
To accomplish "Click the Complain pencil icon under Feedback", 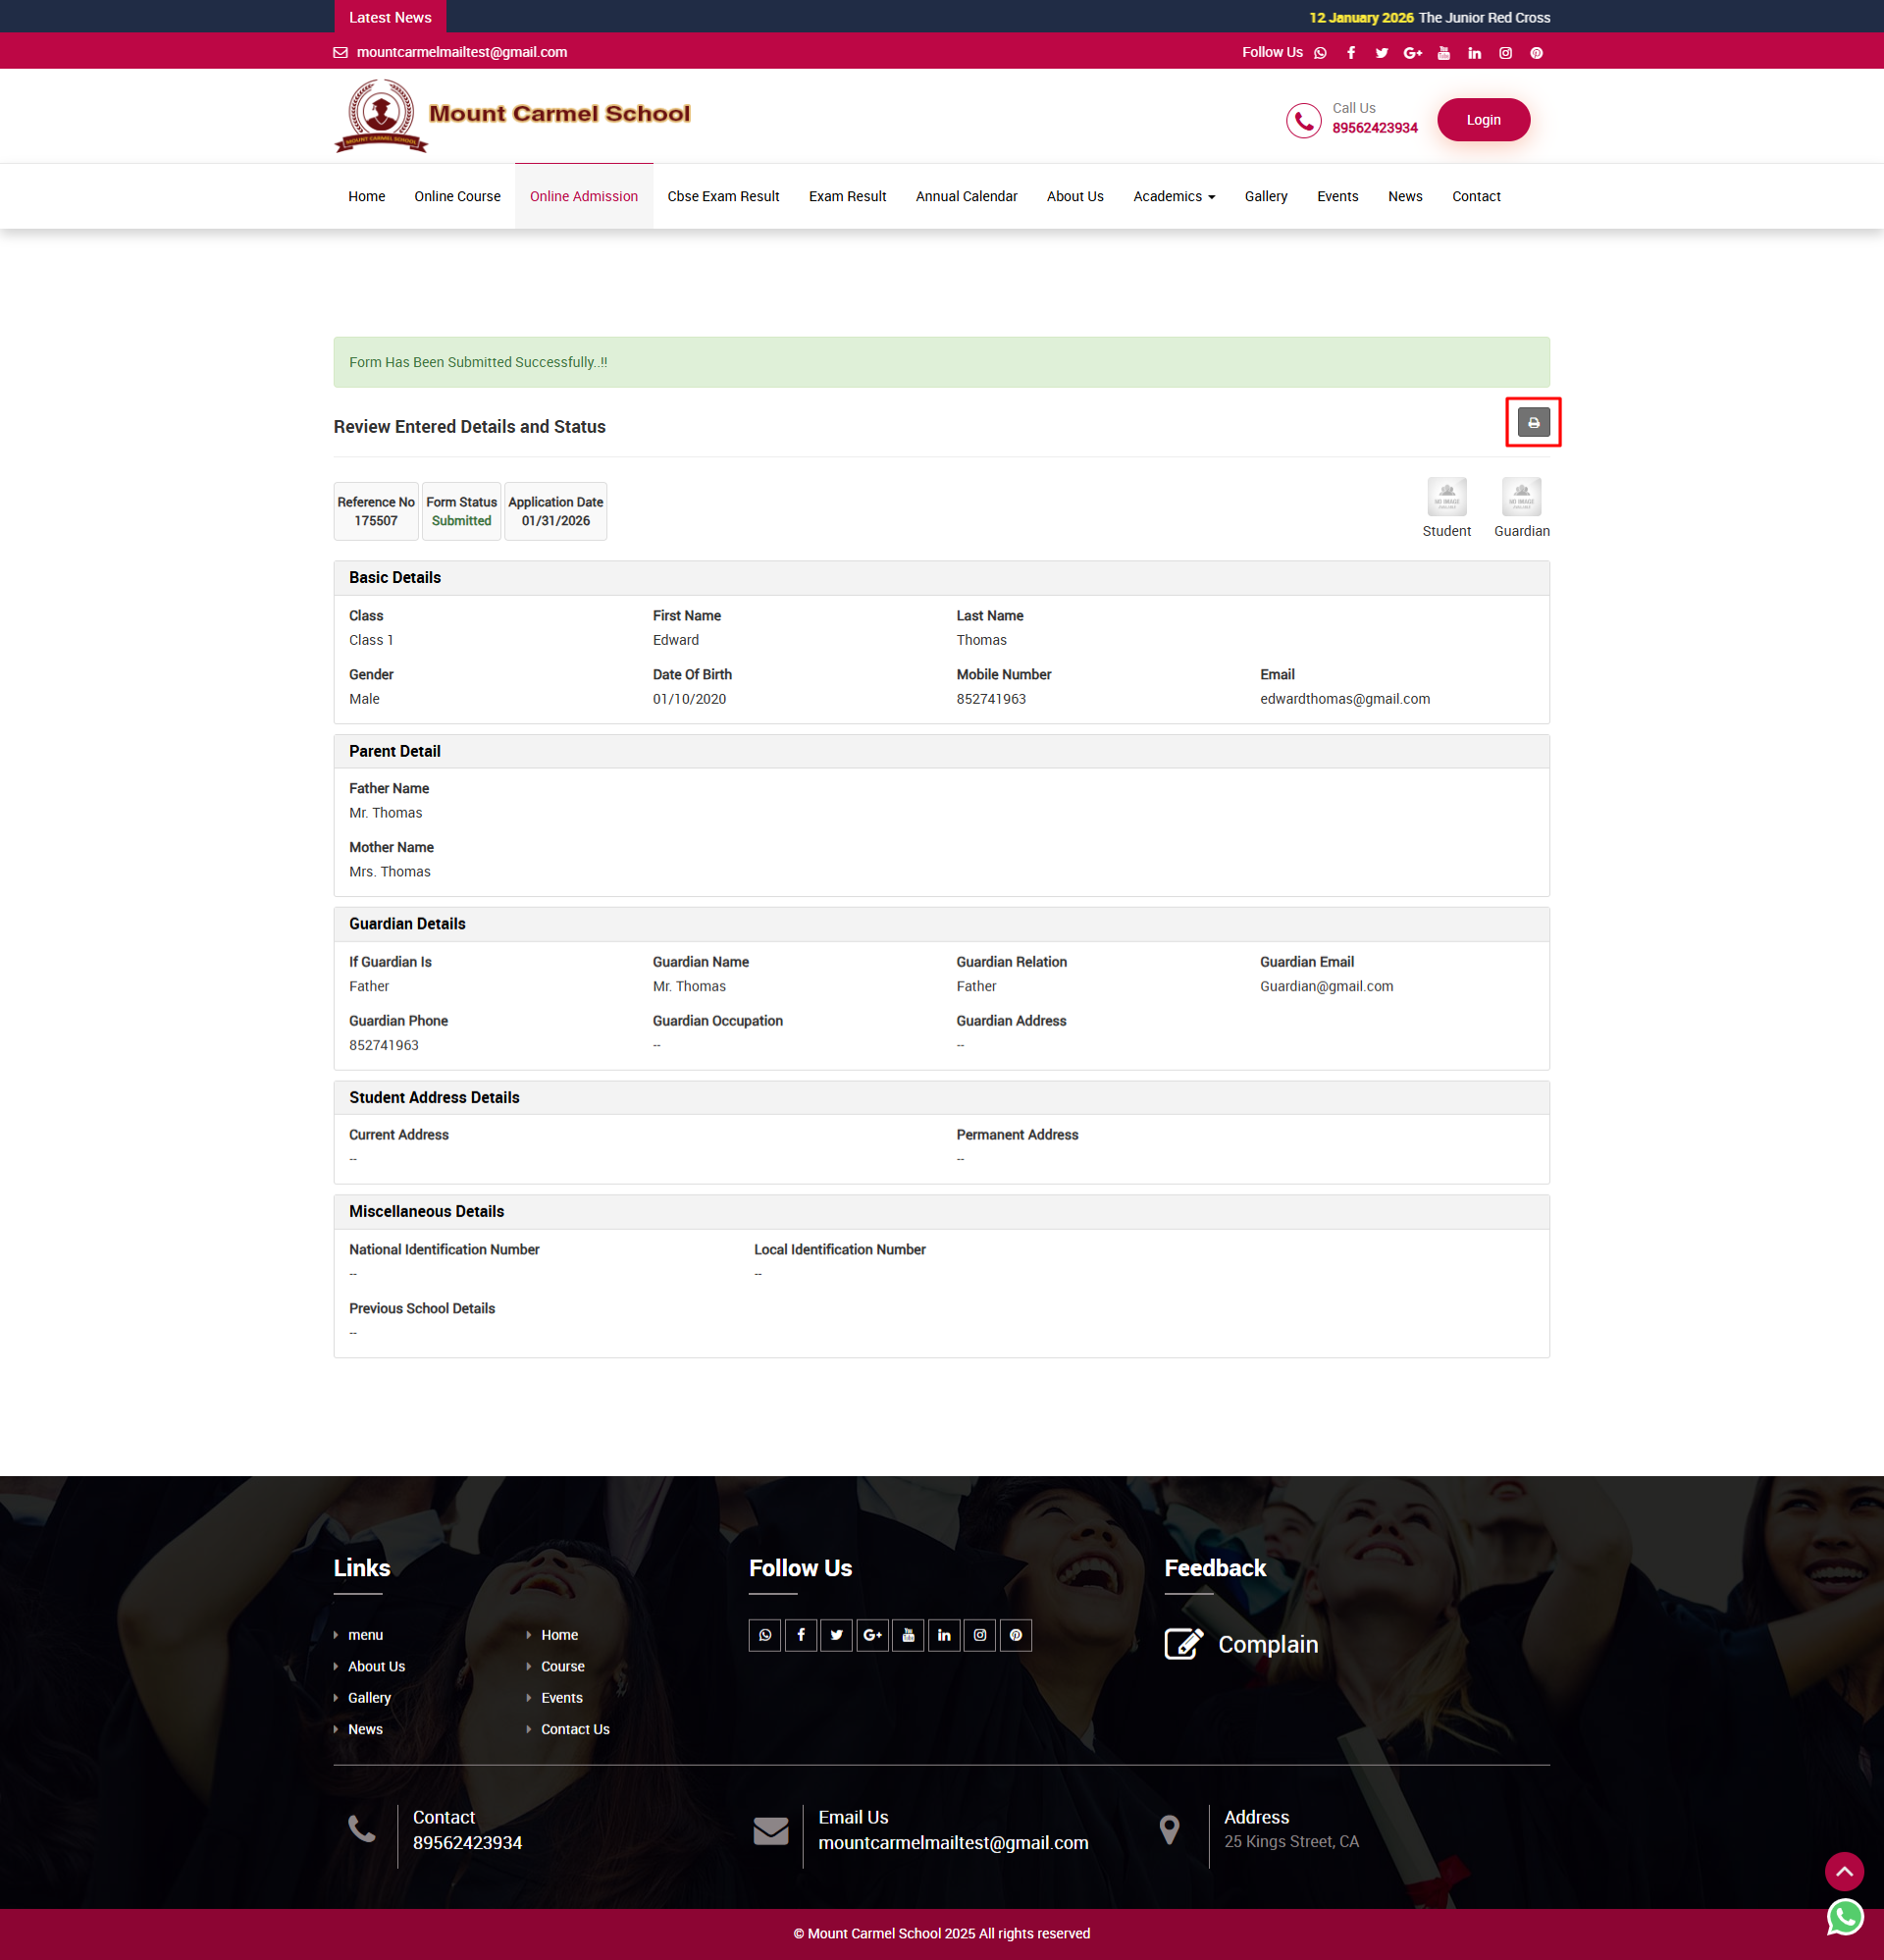I will click(1184, 1643).
